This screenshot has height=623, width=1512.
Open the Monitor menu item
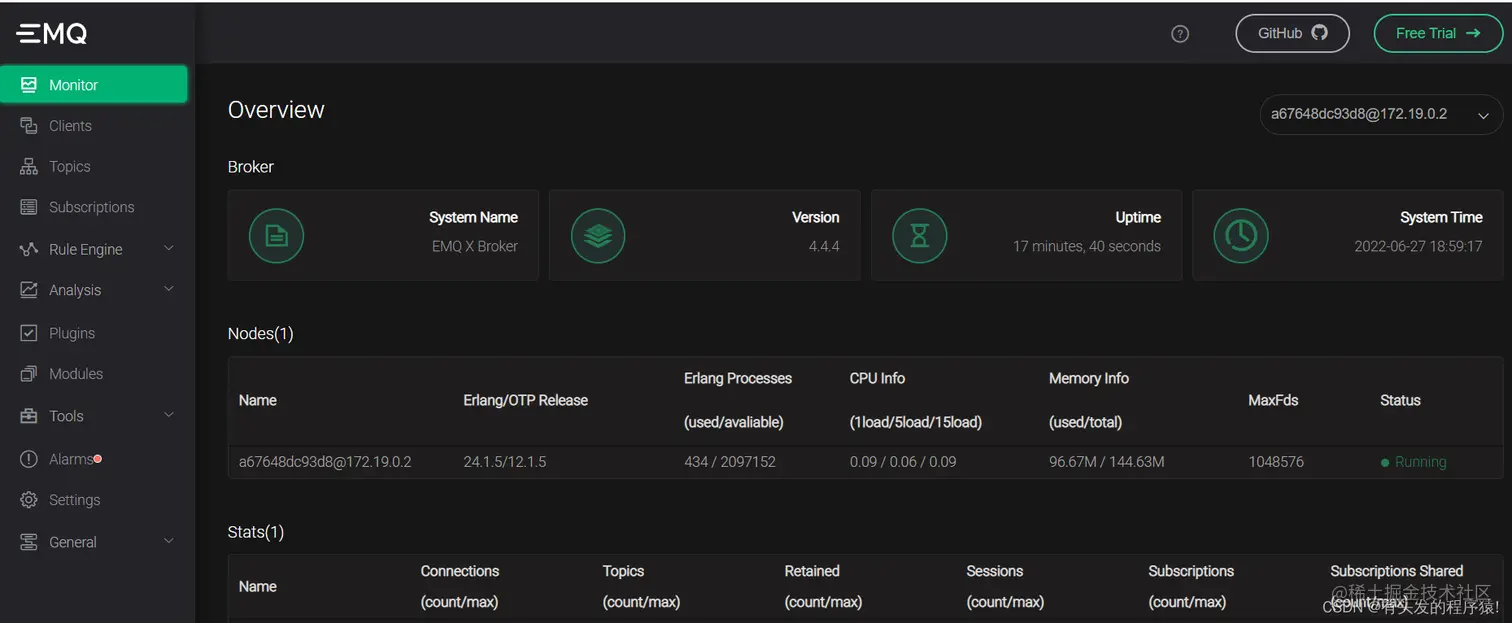tap(94, 85)
